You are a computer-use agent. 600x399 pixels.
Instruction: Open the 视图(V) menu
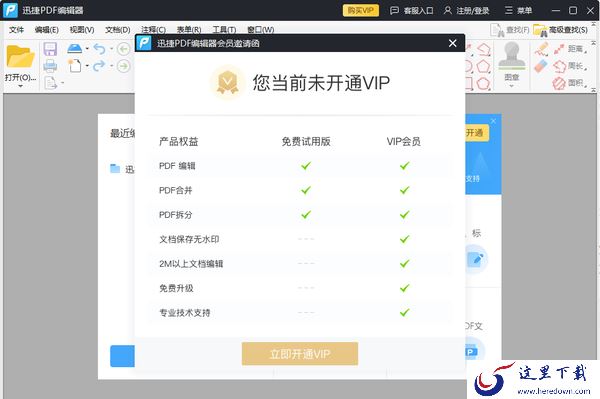click(82, 29)
